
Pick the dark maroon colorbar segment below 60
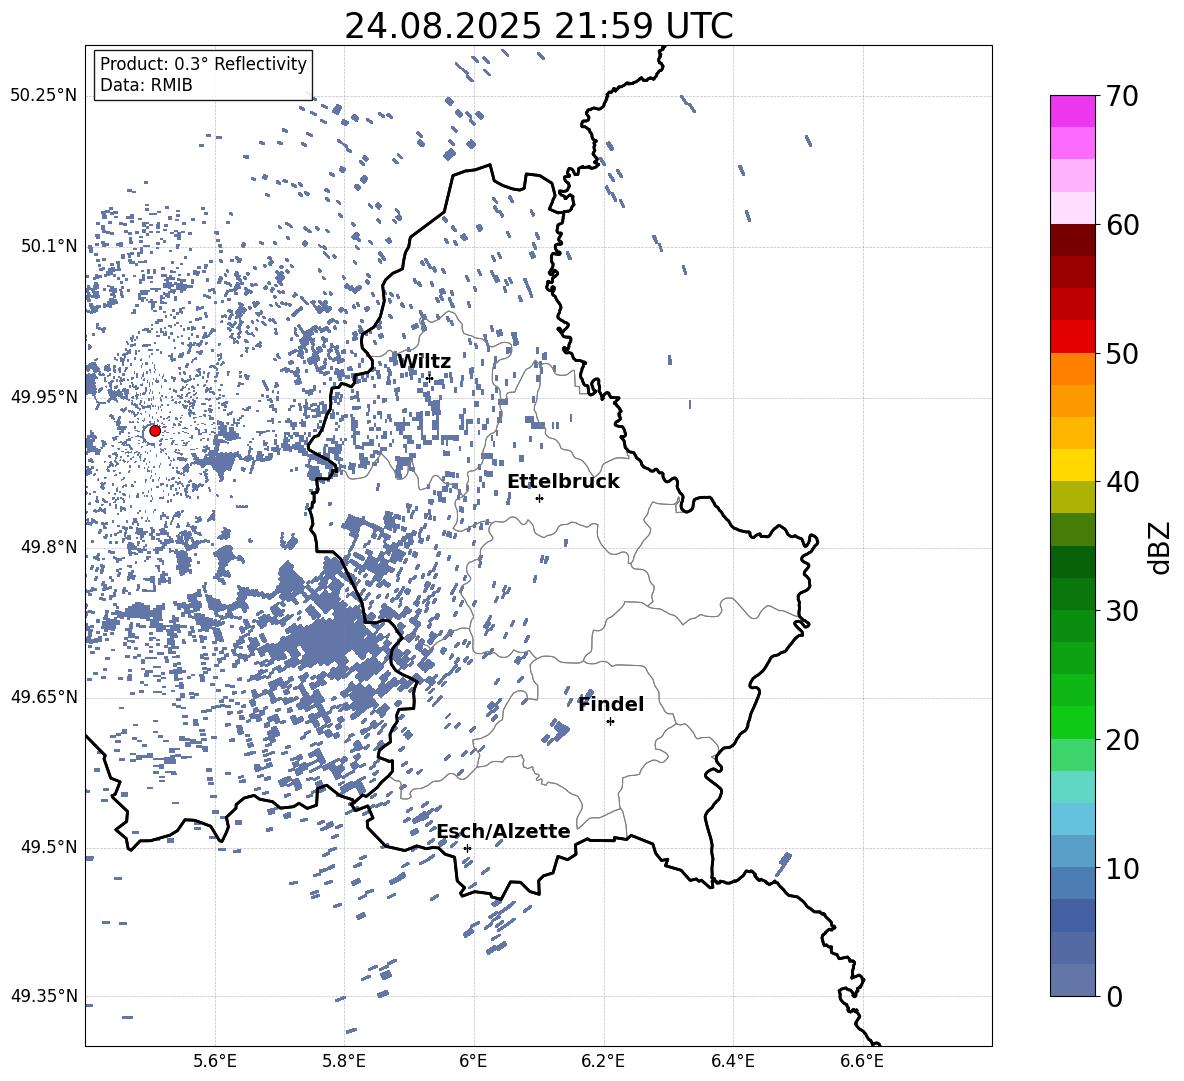click(x=1073, y=240)
